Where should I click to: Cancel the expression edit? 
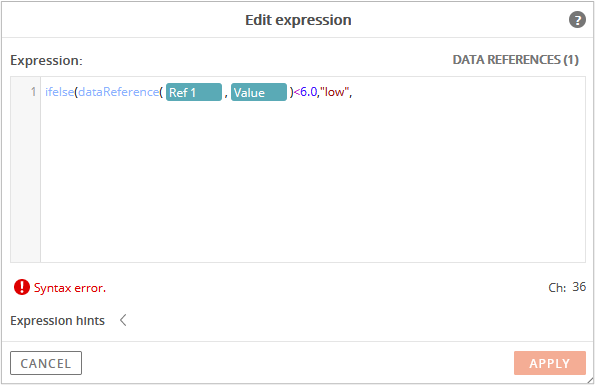(46, 363)
